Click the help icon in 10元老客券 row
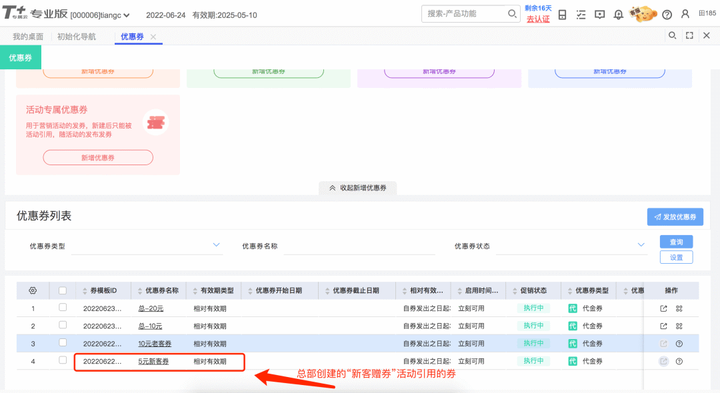The image size is (720, 393). click(679, 343)
